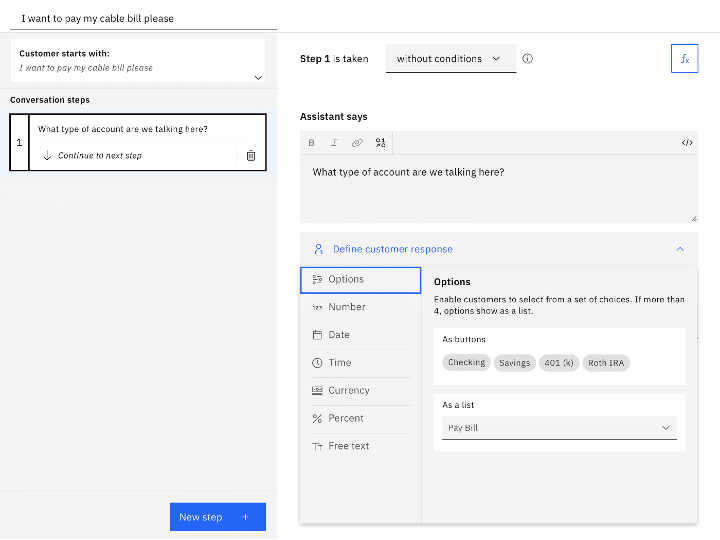Viewport: 720px width, 540px height.
Task: Select step 1 card in Conversation steps
Action: pyautogui.click(x=138, y=142)
